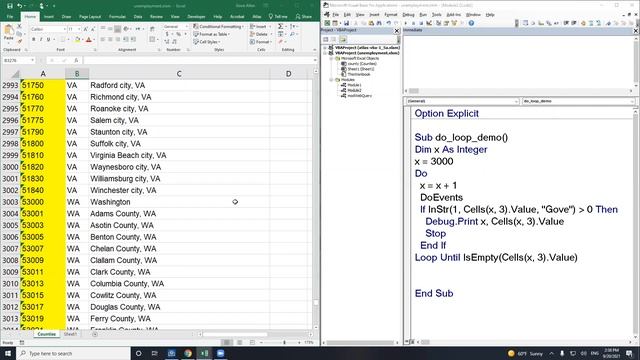Open the VBA editor Run menu
Viewport: 640px width, 360px height.
tap(423, 15)
